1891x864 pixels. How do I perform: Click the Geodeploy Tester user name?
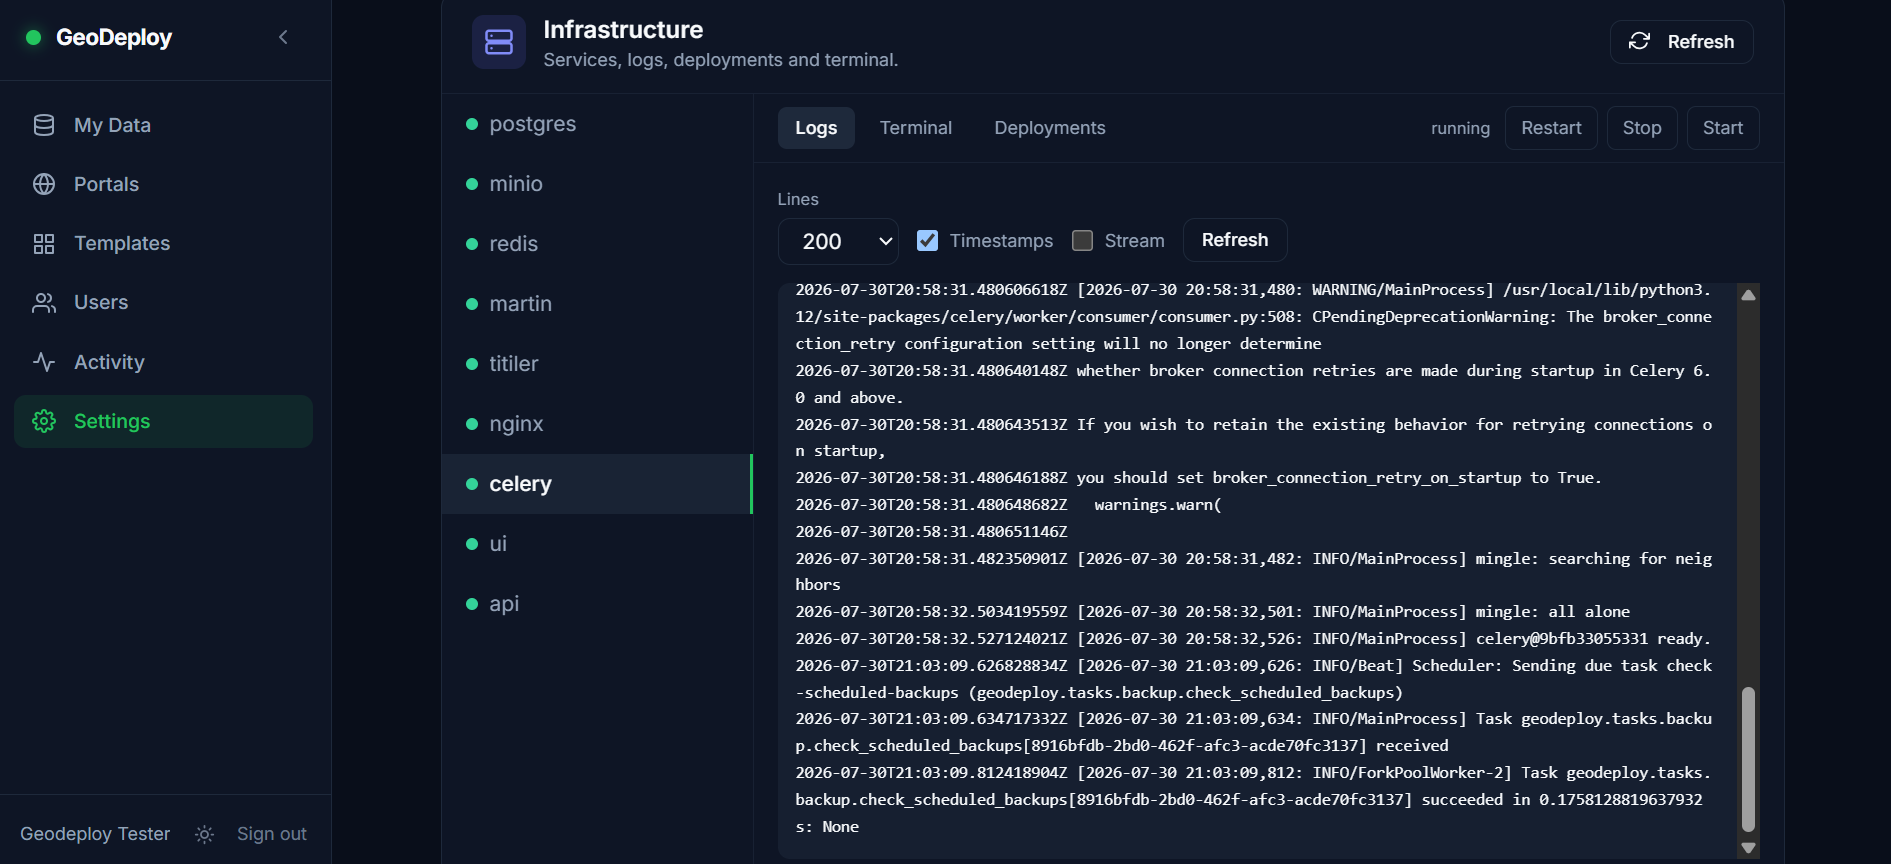tap(95, 834)
